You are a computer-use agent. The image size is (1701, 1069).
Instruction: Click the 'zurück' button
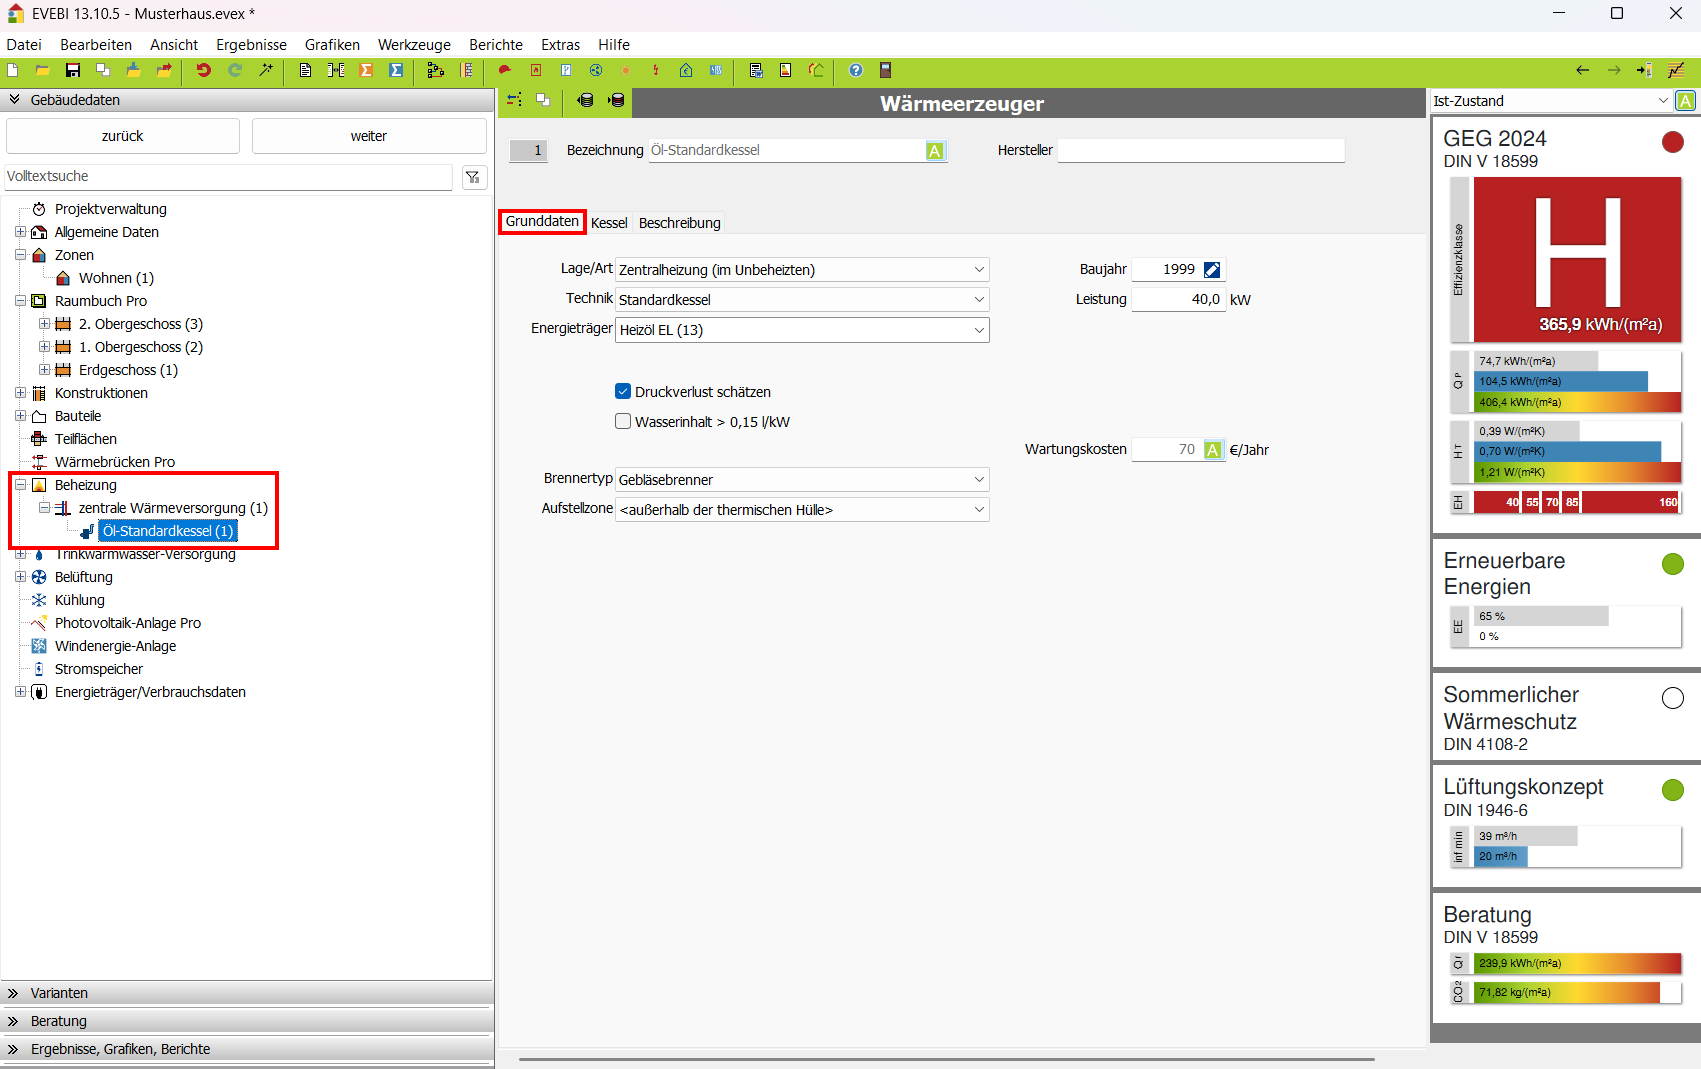point(122,136)
